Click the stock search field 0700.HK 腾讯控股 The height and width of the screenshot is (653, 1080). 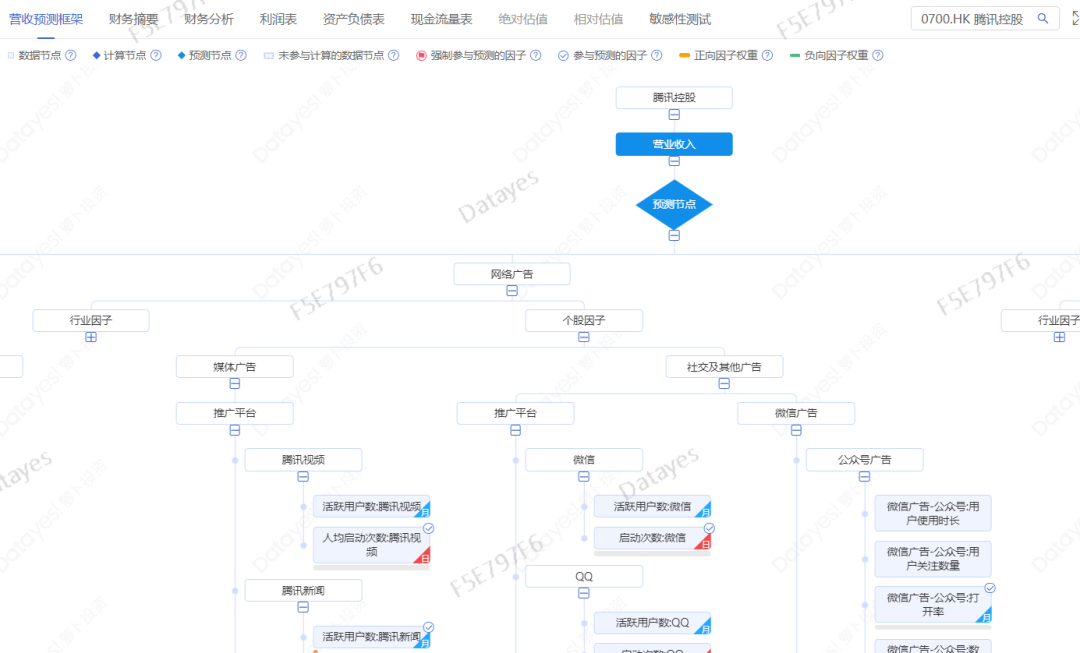click(970, 19)
